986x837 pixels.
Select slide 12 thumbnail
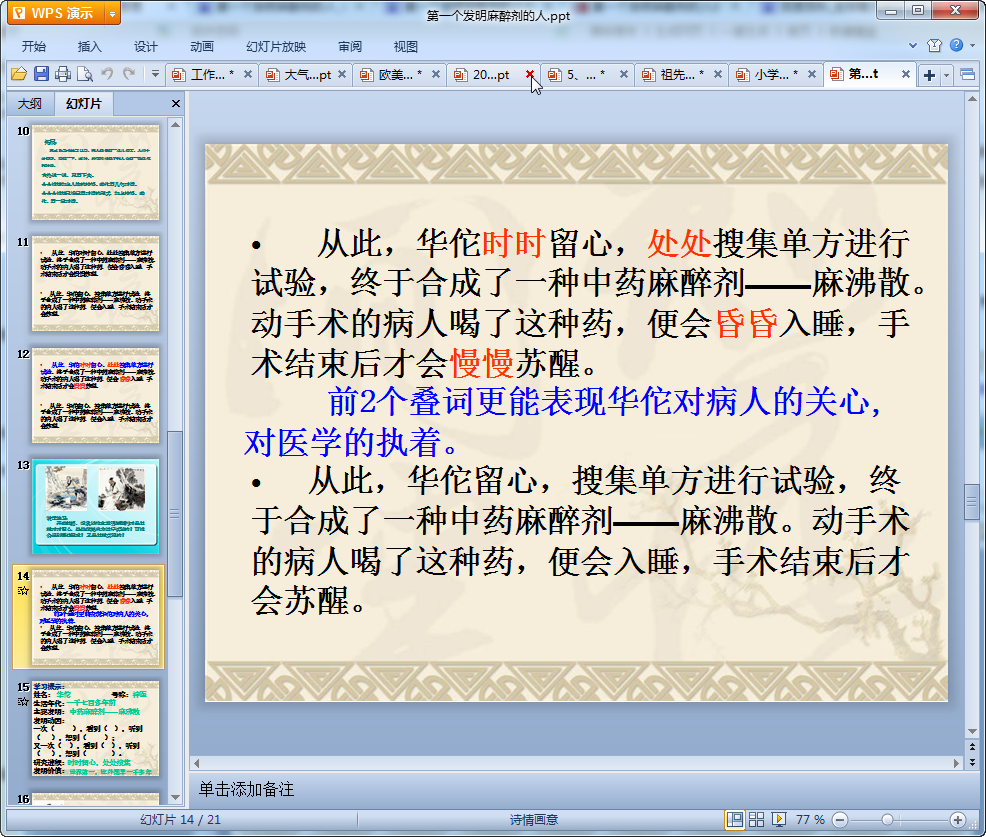[x=96, y=396]
